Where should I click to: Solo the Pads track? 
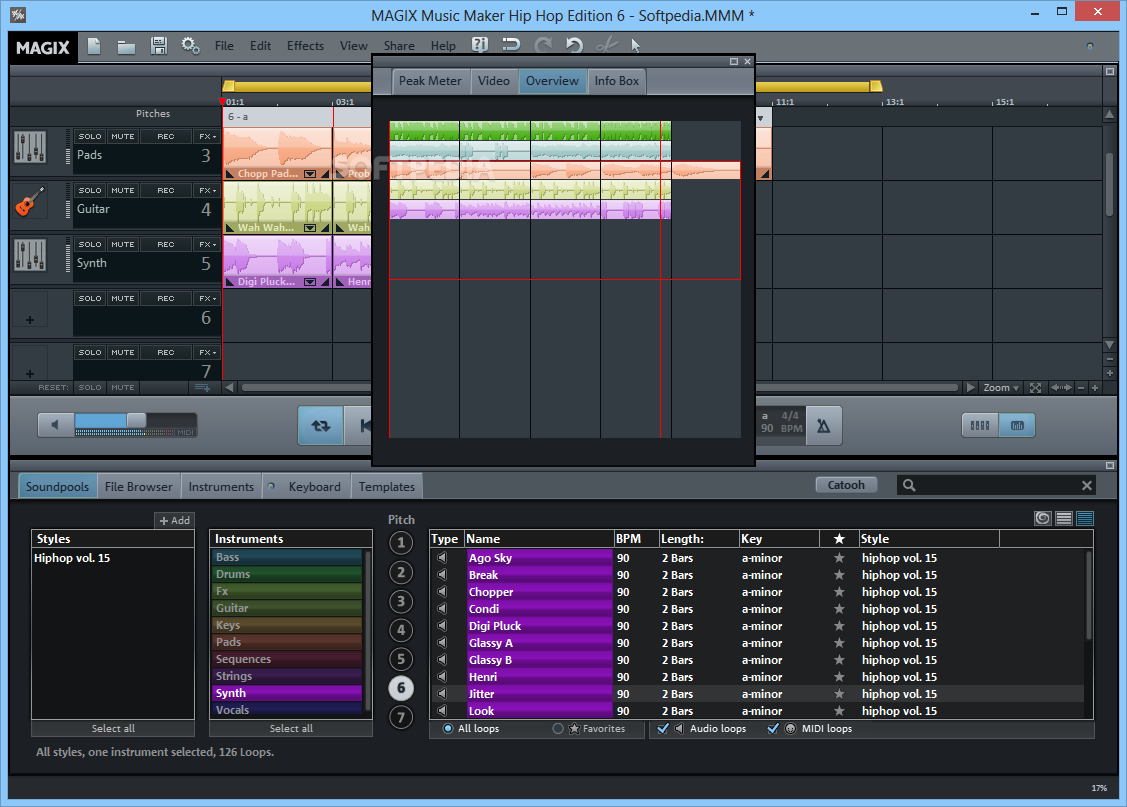coord(90,137)
